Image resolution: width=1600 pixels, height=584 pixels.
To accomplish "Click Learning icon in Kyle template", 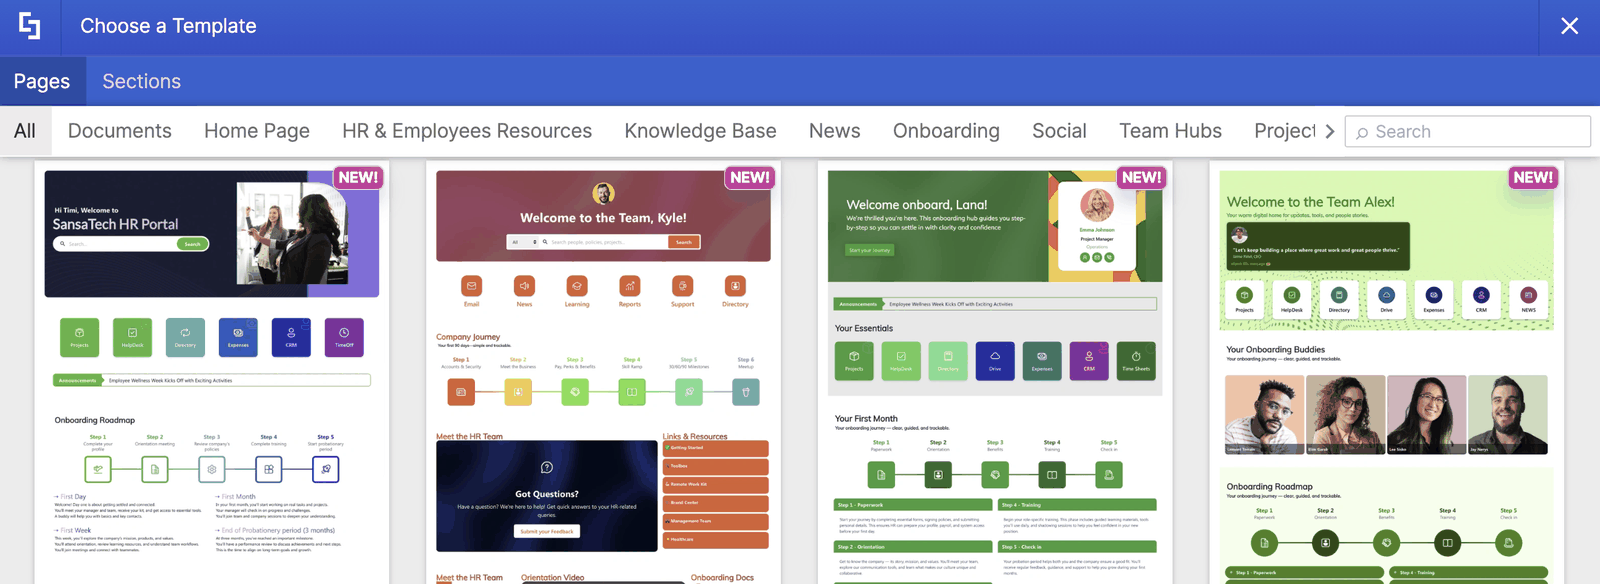I will (577, 286).
